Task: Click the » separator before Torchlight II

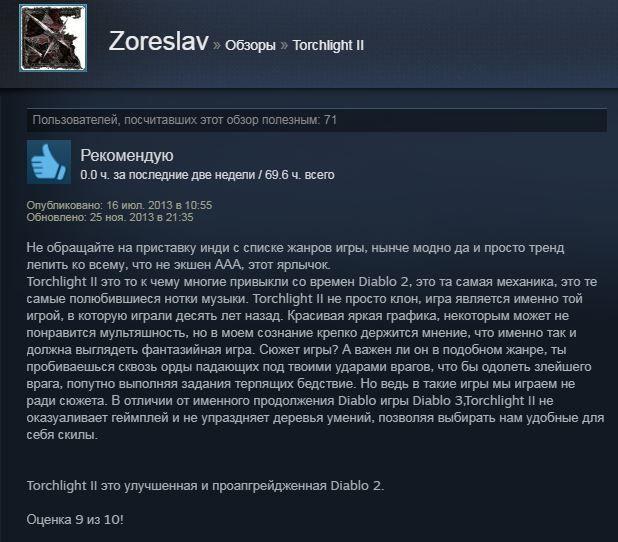Action: pyautogui.click(x=284, y=46)
